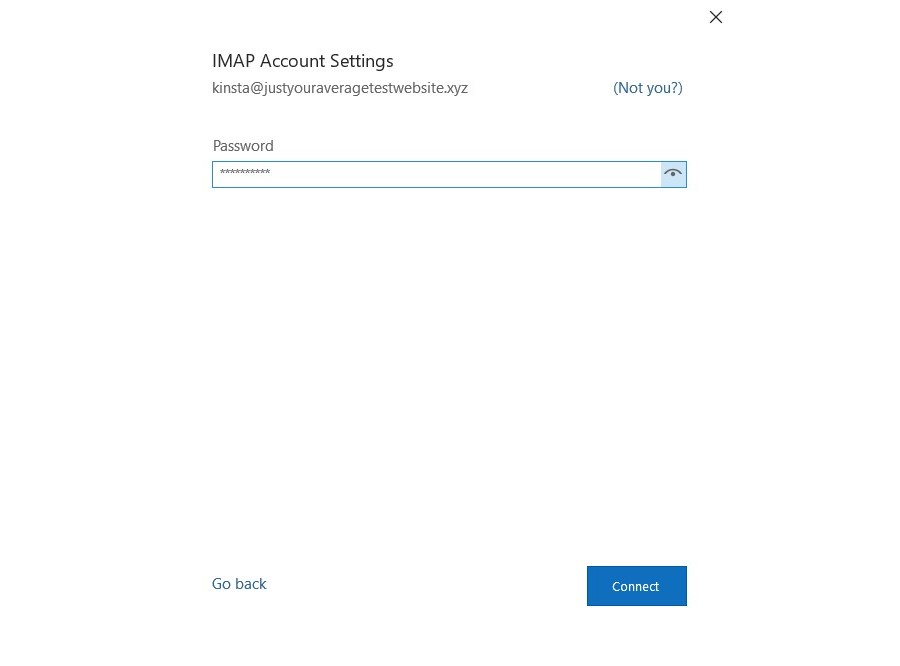Focus the Password input field
The image size is (900, 666).
pyautogui.click(x=436, y=174)
